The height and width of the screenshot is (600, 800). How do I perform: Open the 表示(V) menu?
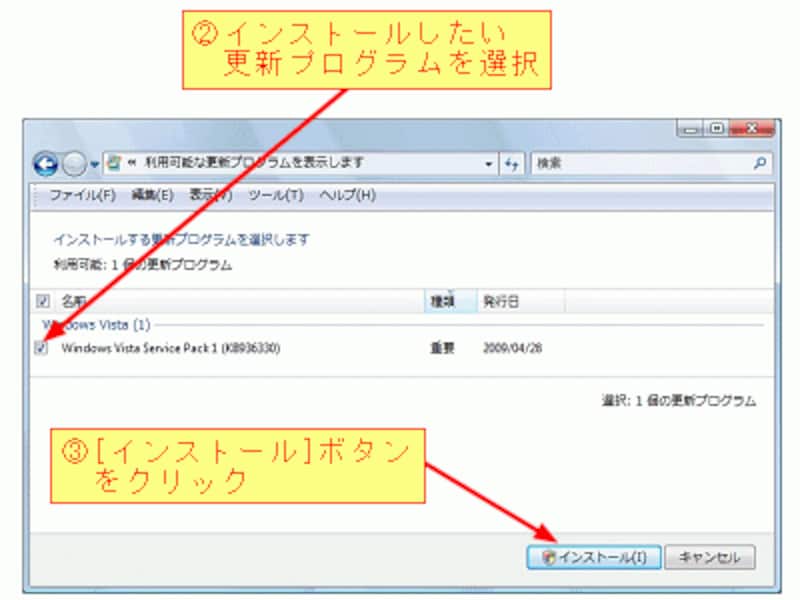point(211,195)
